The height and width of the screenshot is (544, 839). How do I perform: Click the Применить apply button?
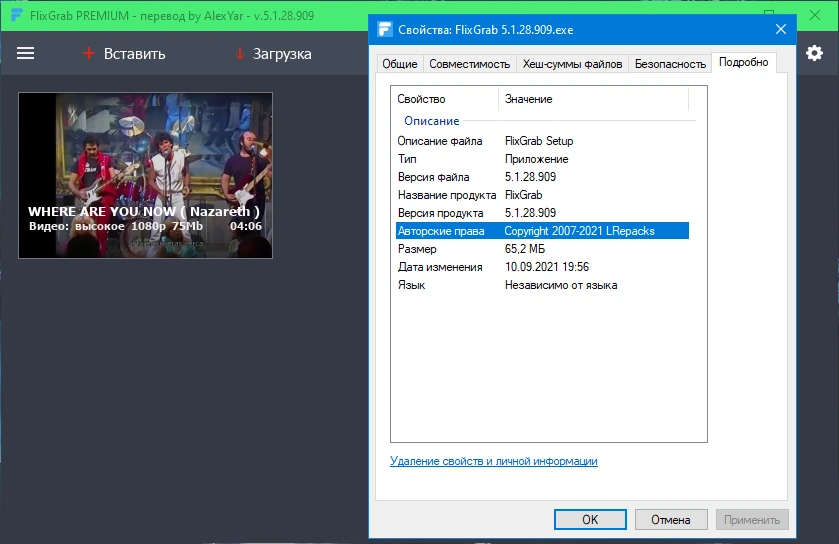tap(752, 519)
